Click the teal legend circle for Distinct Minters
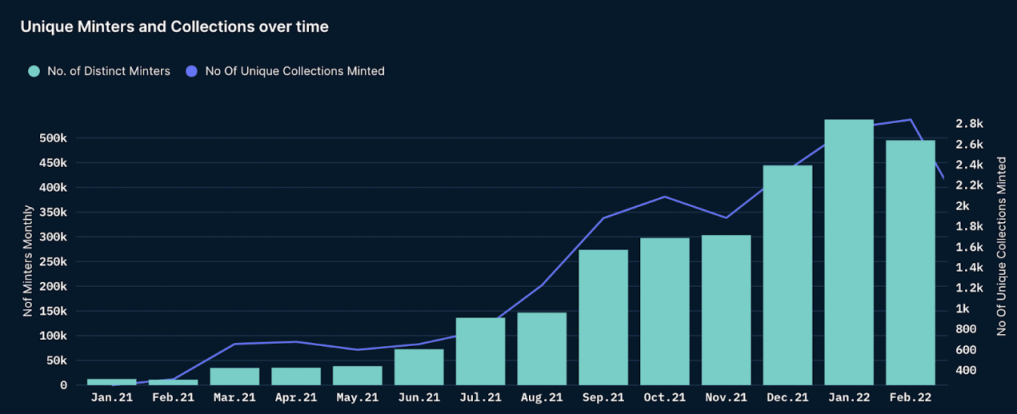 pos(34,71)
